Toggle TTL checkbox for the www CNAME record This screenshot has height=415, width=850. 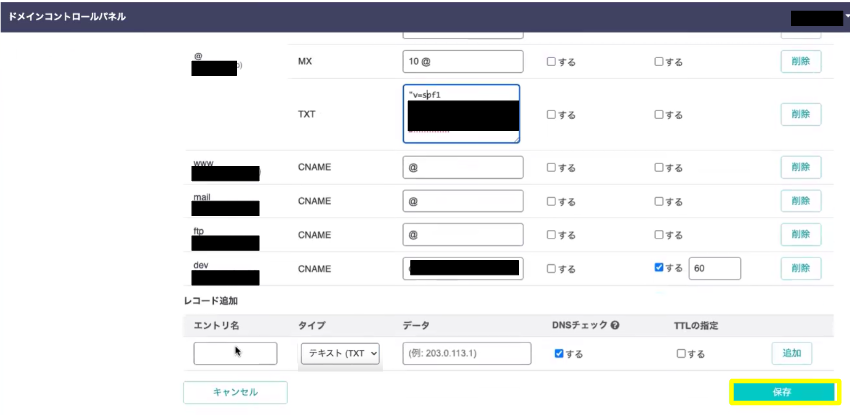click(x=660, y=167)
